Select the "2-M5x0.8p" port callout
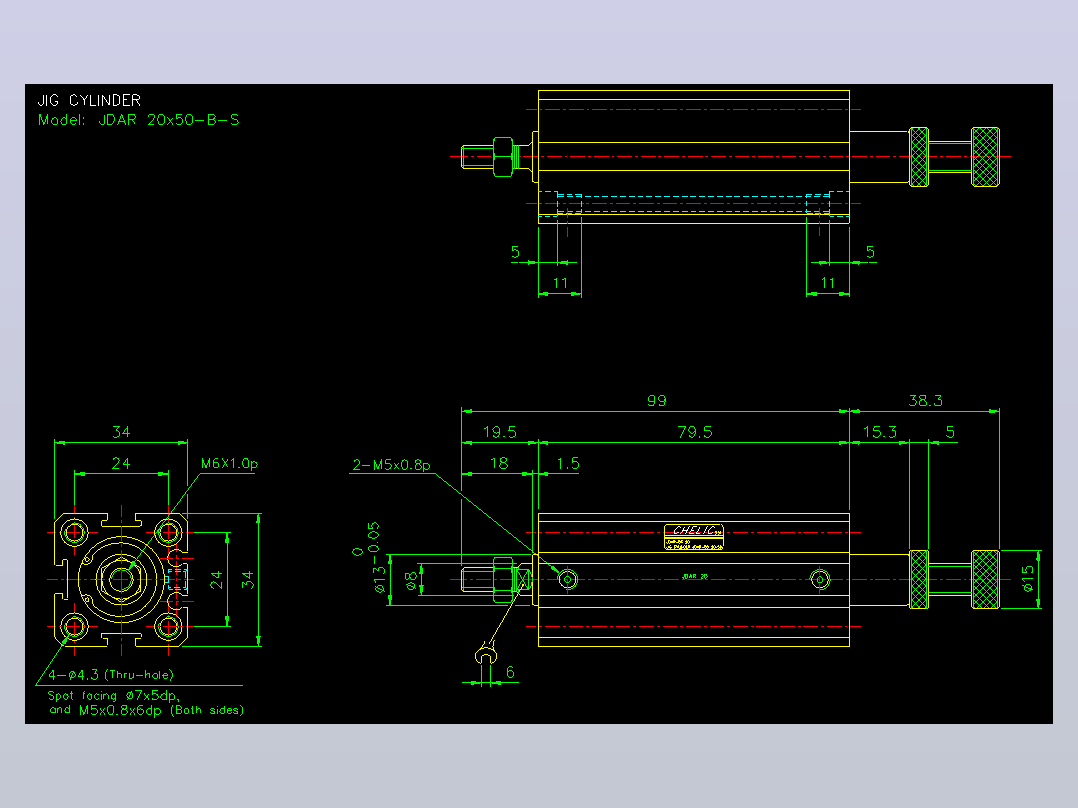The image size is (1078, 808). tap(391, 465)
